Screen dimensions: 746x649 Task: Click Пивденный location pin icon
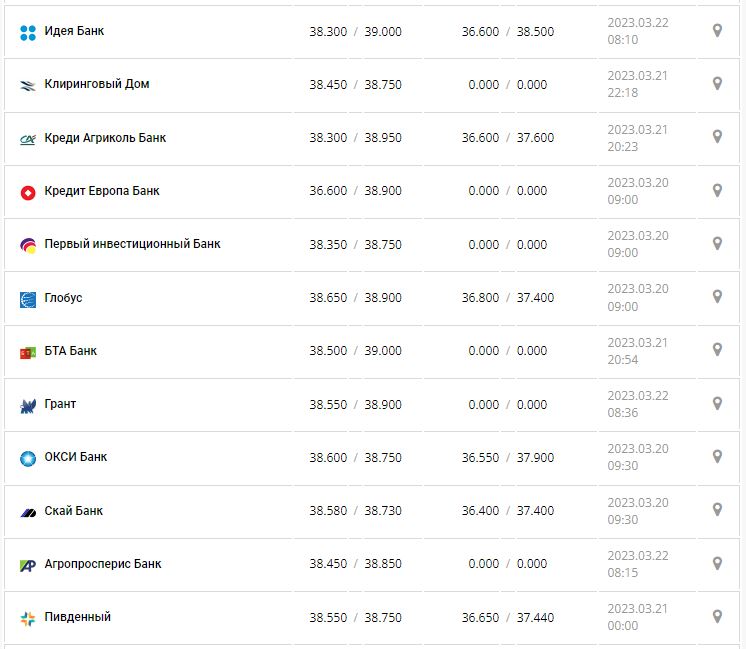coord(717,617)
